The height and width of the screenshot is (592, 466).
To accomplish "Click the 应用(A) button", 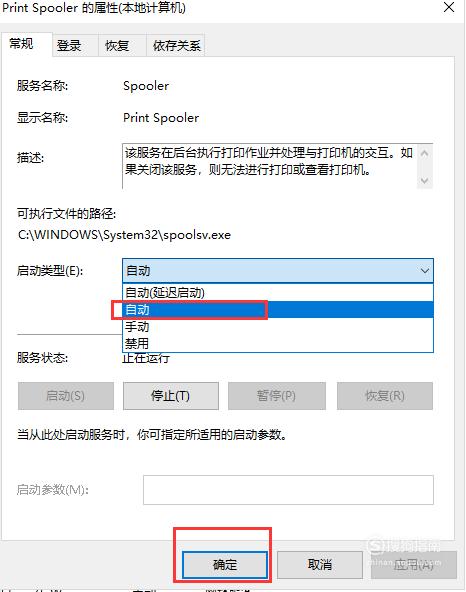I will tap(414, 565).
